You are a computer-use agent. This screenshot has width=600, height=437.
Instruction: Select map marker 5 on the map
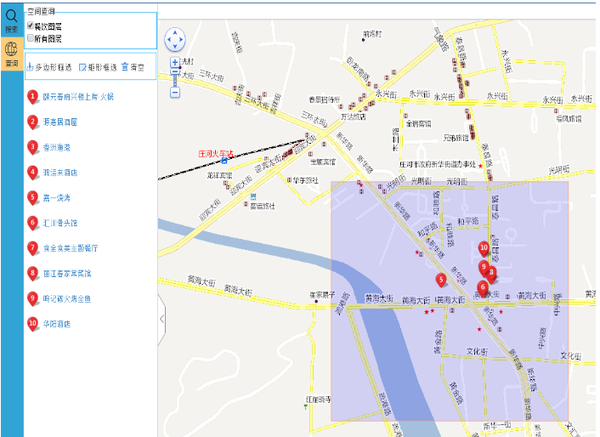(441, 280)
